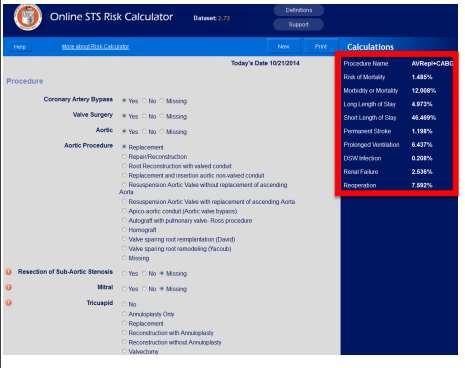
Task: Open the Definitions button
Action: click(298, 10)
